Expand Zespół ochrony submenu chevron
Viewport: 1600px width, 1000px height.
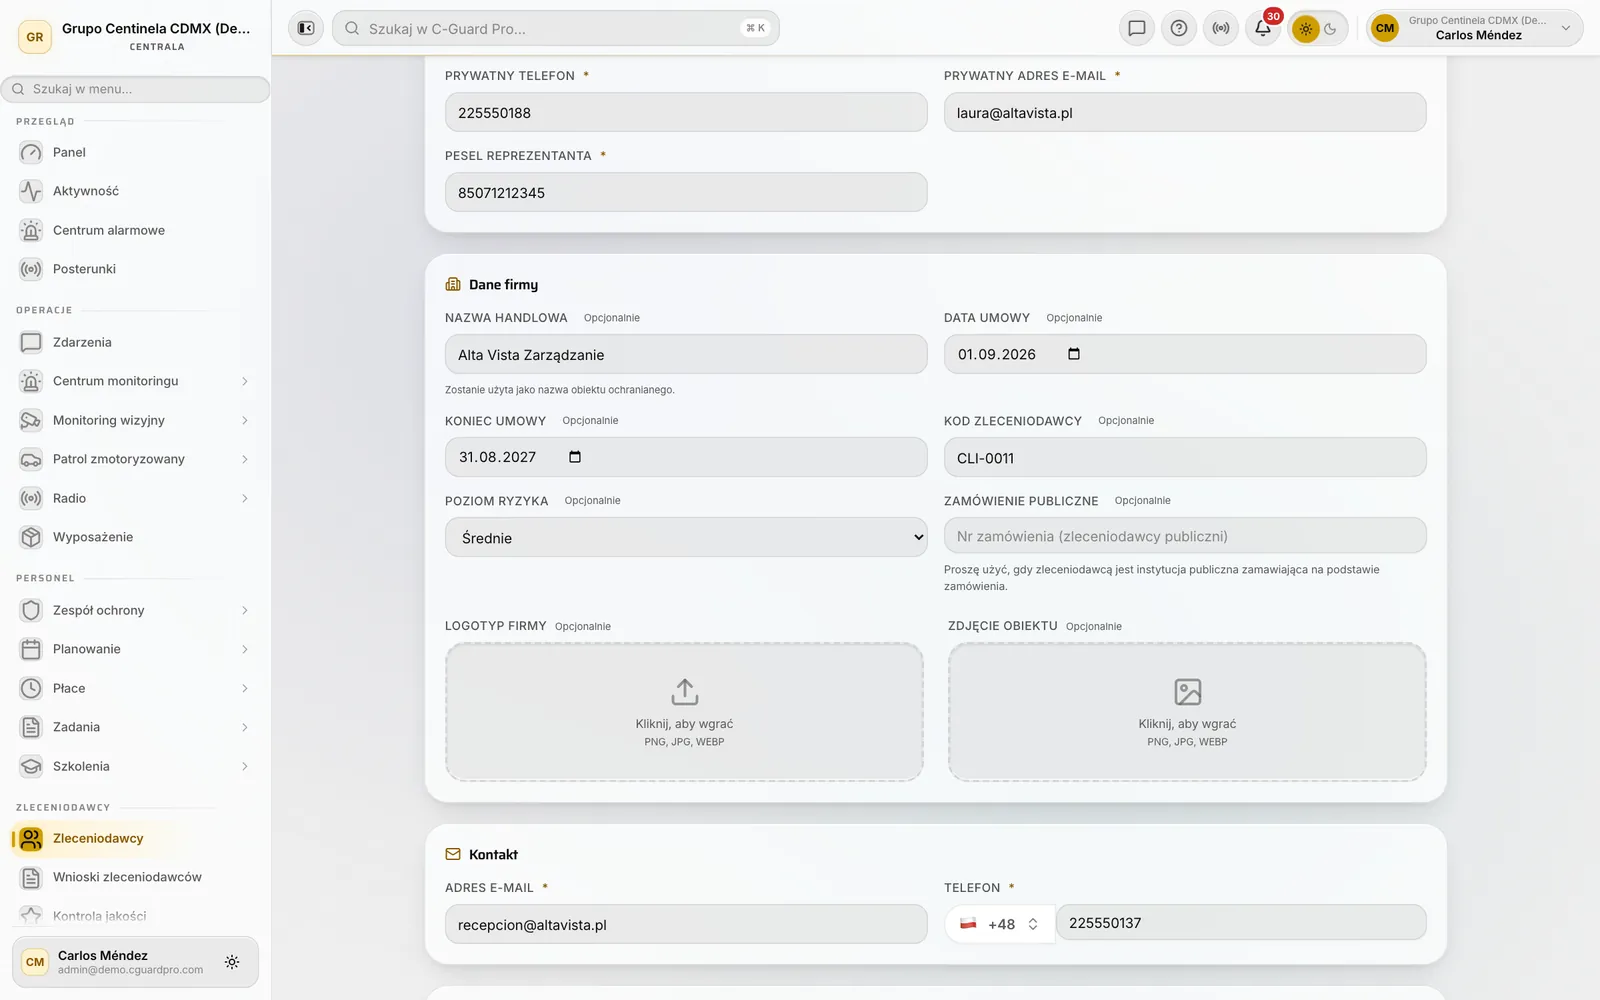click(x=244, y=610)
